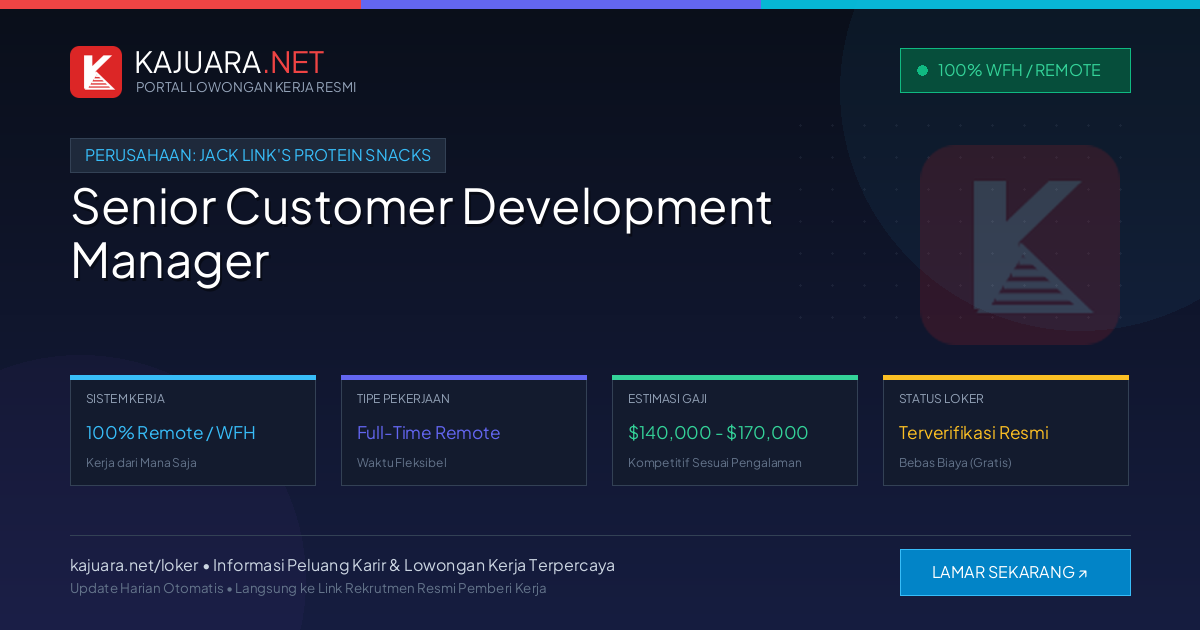Click the Update Harian Otomatis footer line

308,588
